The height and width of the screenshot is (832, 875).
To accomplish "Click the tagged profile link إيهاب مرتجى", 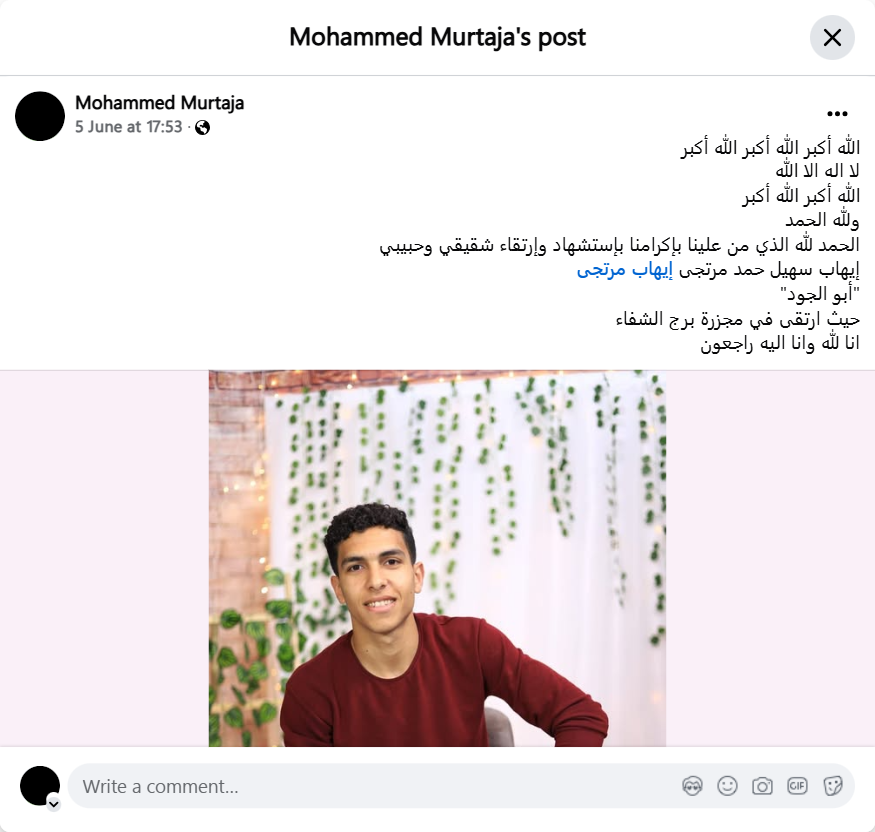I will click(x=624, y=270).
